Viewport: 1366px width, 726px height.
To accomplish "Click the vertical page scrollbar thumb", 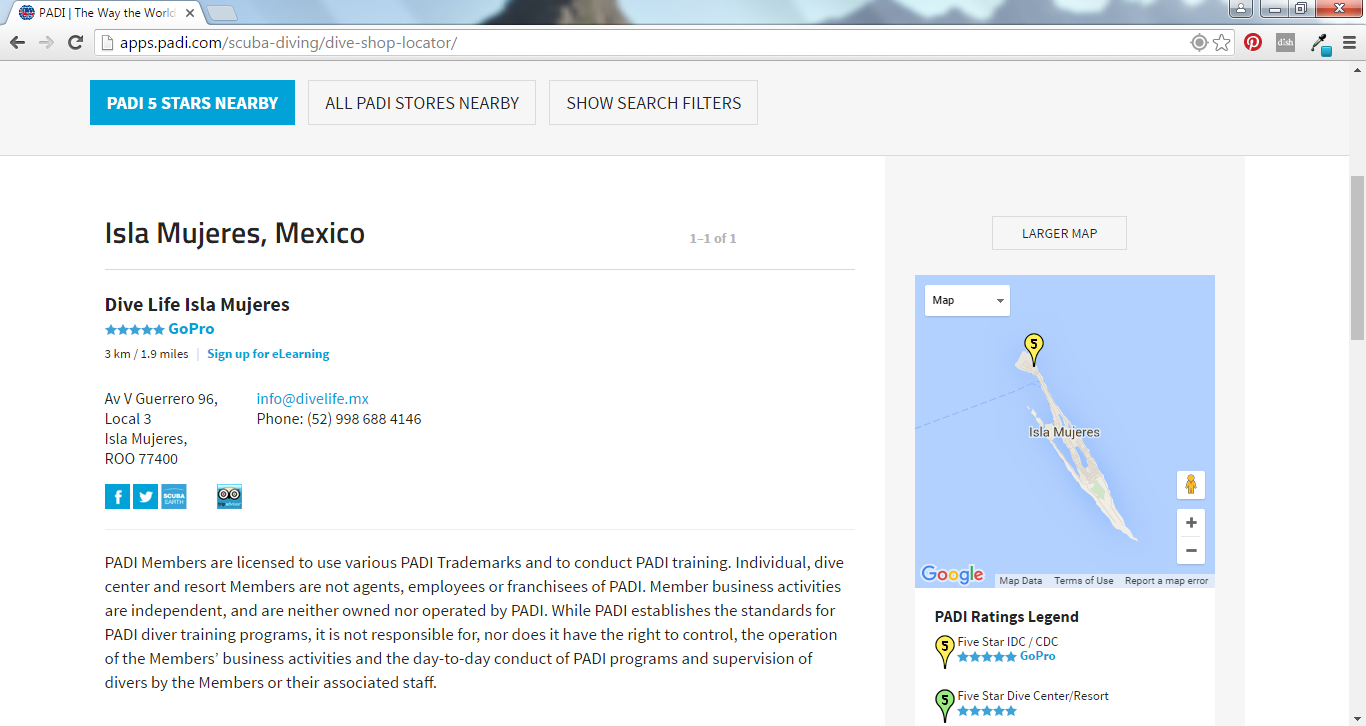I will (1357, 258).
